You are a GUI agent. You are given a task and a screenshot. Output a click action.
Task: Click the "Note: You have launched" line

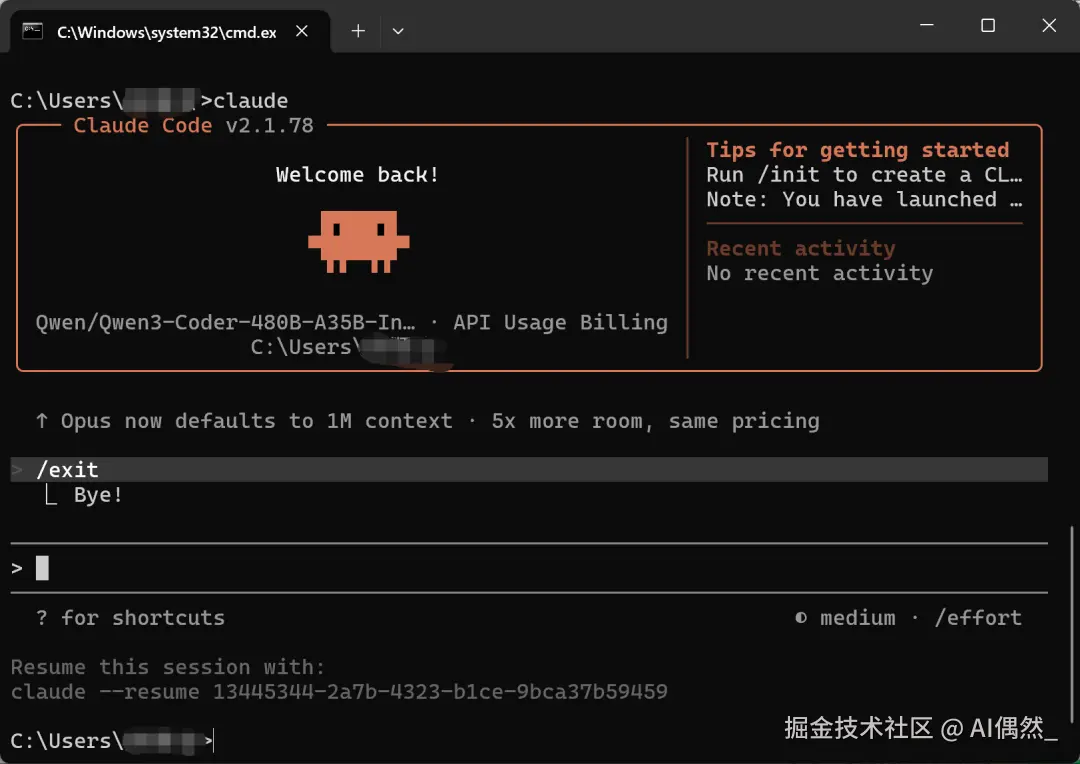[864, 200]
